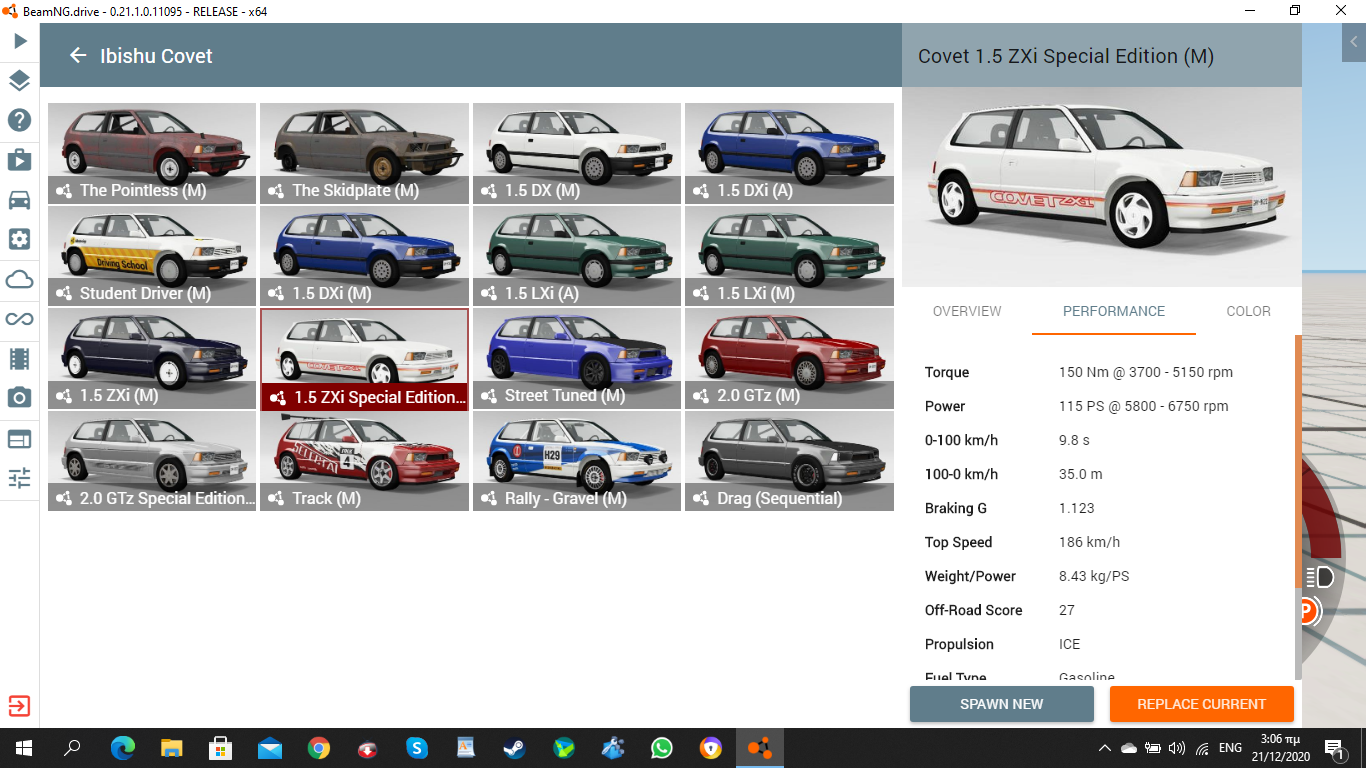Click the BeamNG taskbar icon

click(x=760, y=748)
